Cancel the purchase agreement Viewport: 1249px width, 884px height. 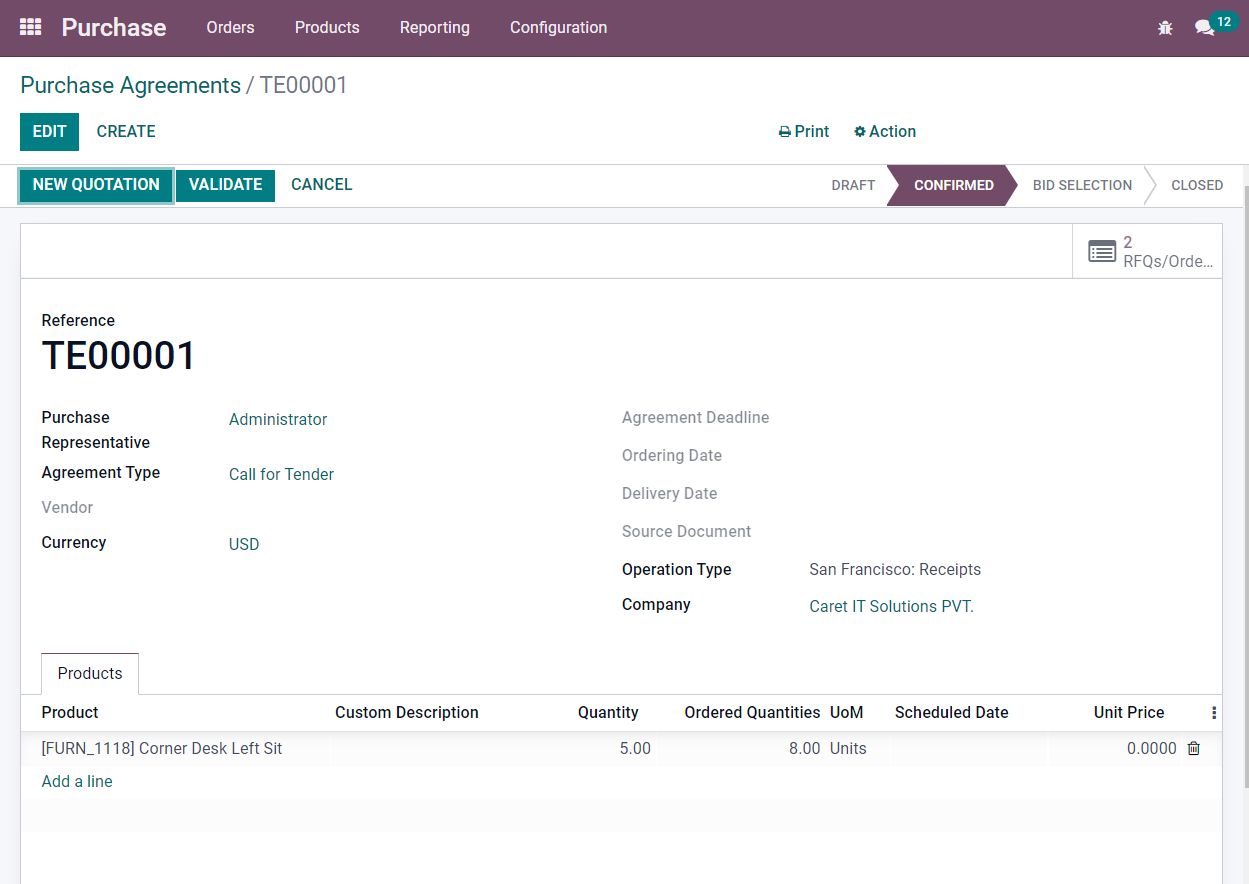[321, 185]
